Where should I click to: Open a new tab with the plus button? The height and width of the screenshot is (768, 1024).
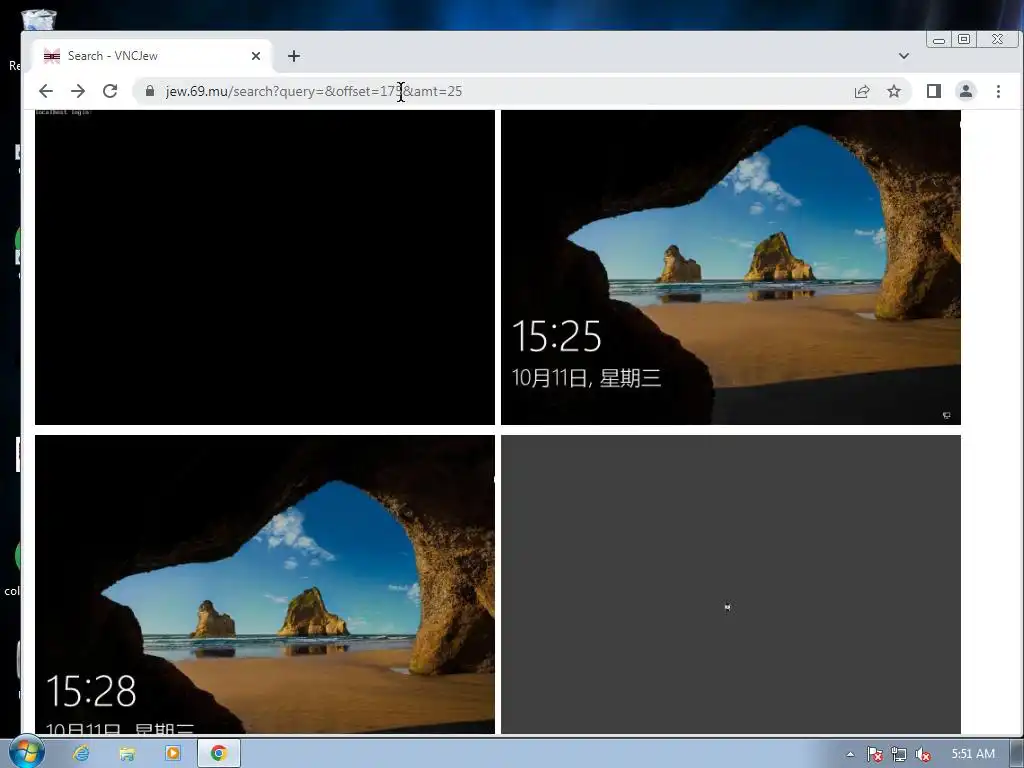[294, 56]
